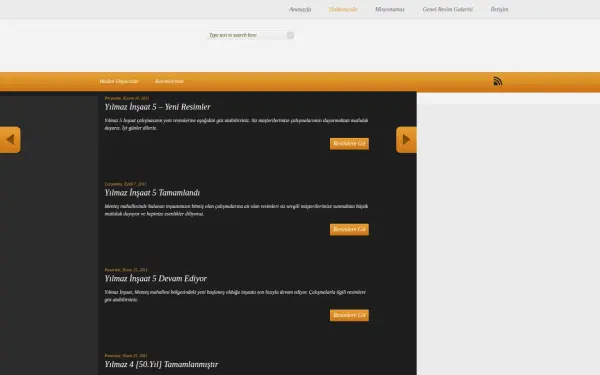Open the second link in the orange bar

(169, 81)
